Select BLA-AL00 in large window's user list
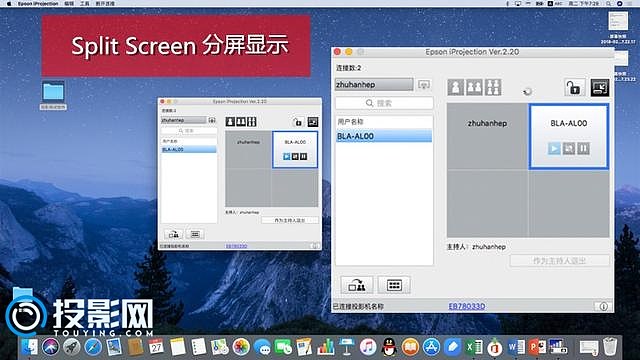This screenshot has width=640, height=360. 384,136
